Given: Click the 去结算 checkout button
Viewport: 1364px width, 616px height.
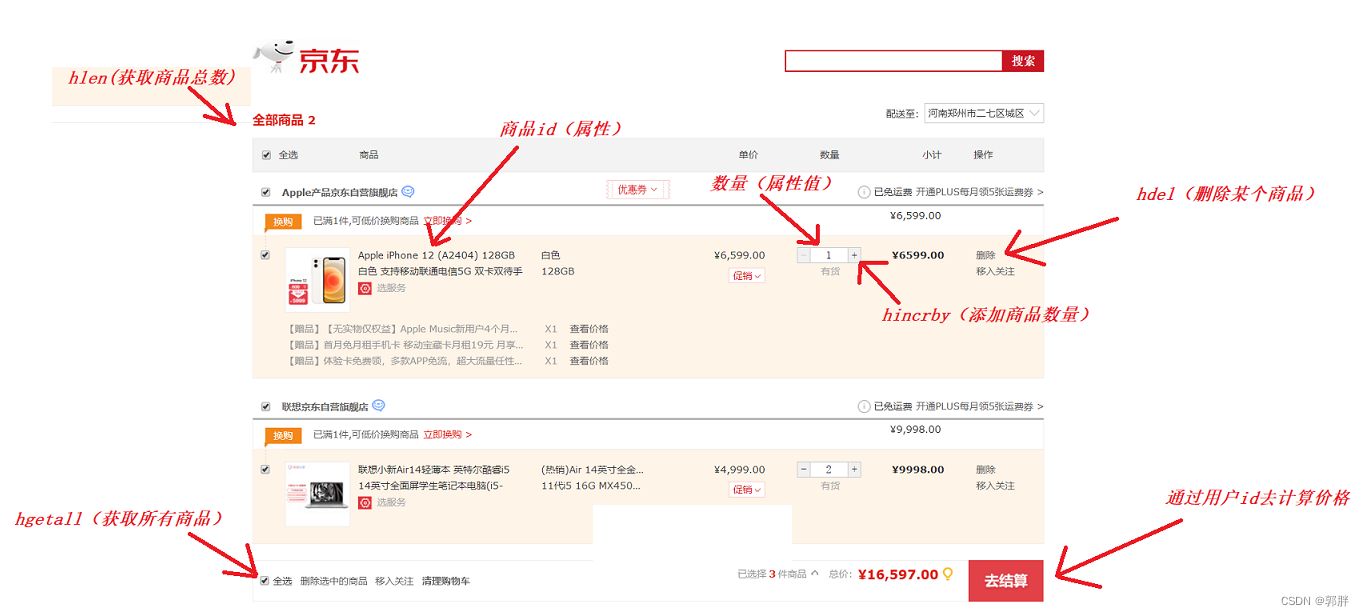Looking at the screenshot, I should point(1006,580).
